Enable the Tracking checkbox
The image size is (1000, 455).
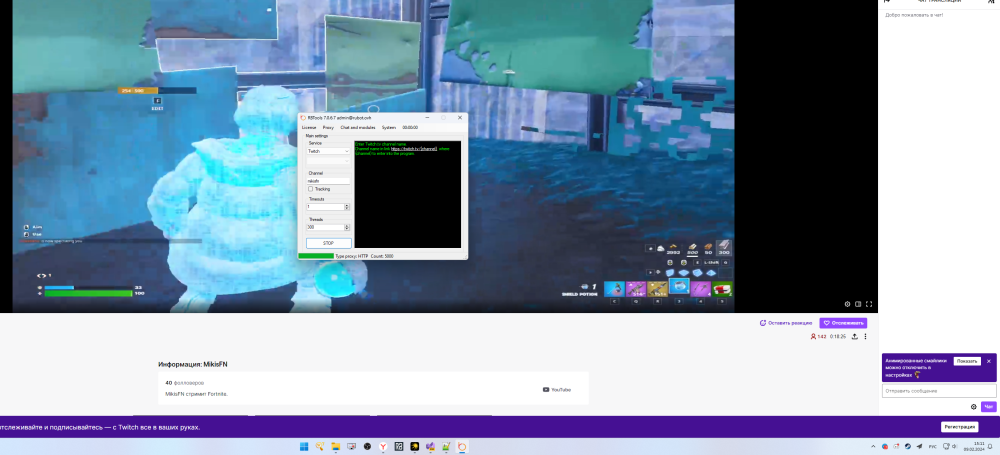311,188
